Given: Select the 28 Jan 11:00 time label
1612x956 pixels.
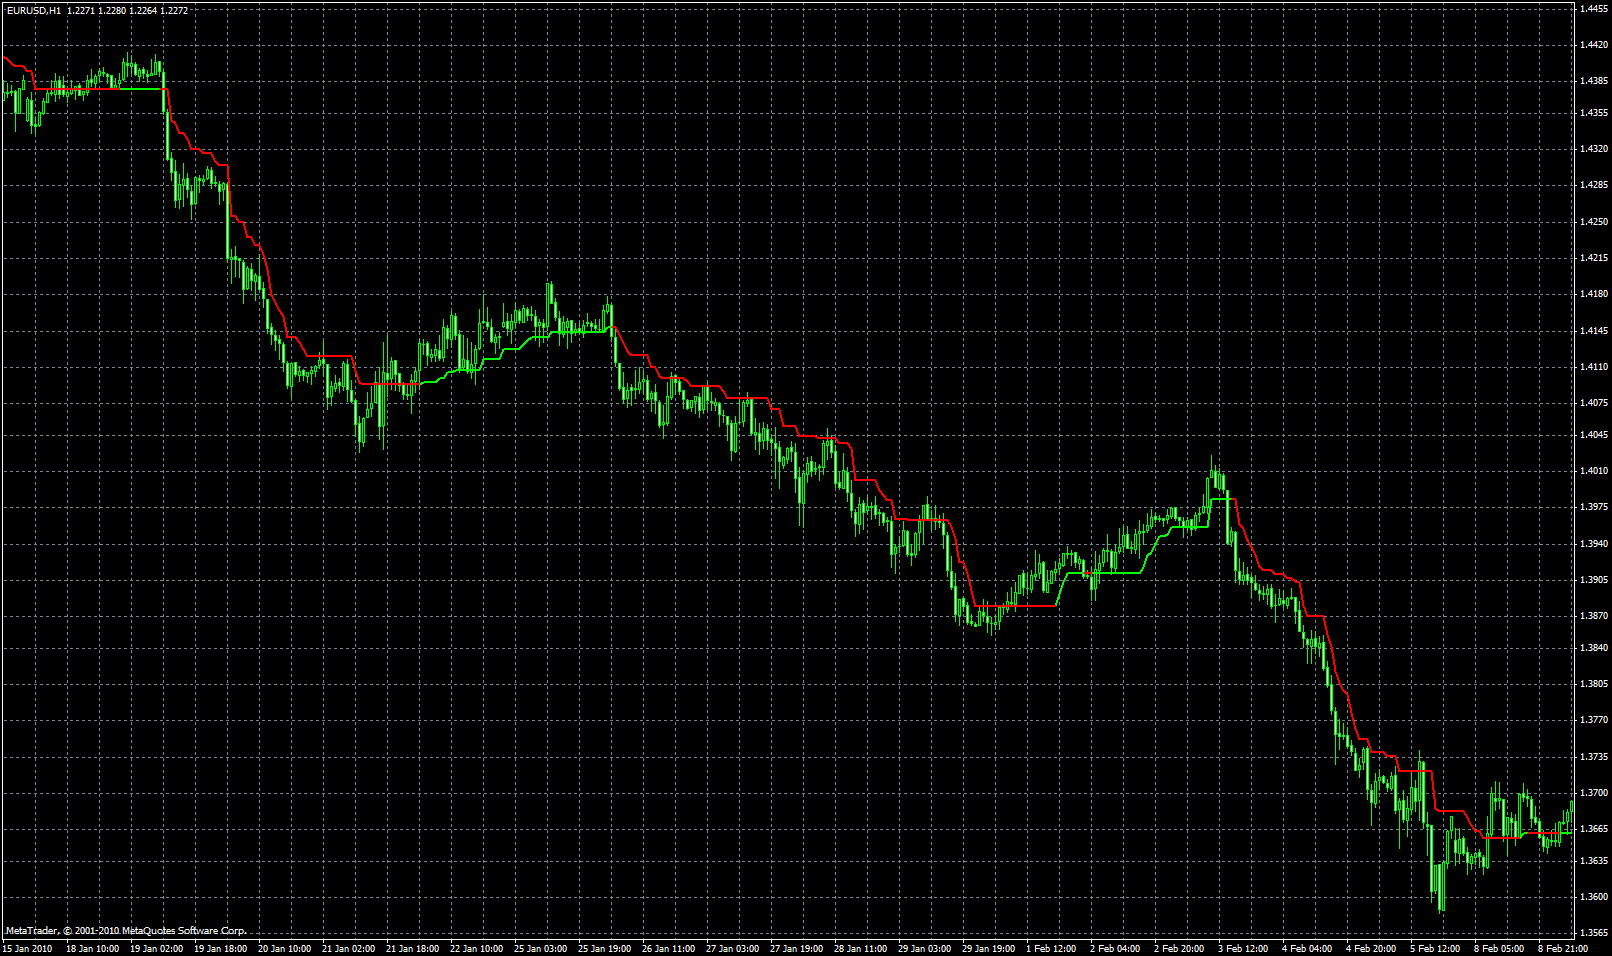Looking at the screenshot, I should [x=860, y=948].
